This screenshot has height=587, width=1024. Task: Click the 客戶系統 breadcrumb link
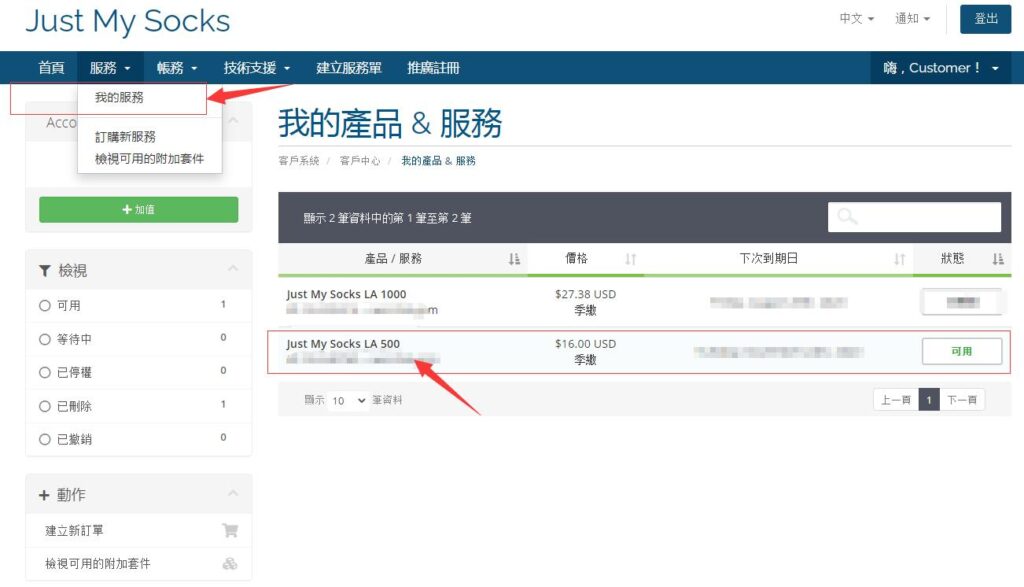[x=298, y=161]
